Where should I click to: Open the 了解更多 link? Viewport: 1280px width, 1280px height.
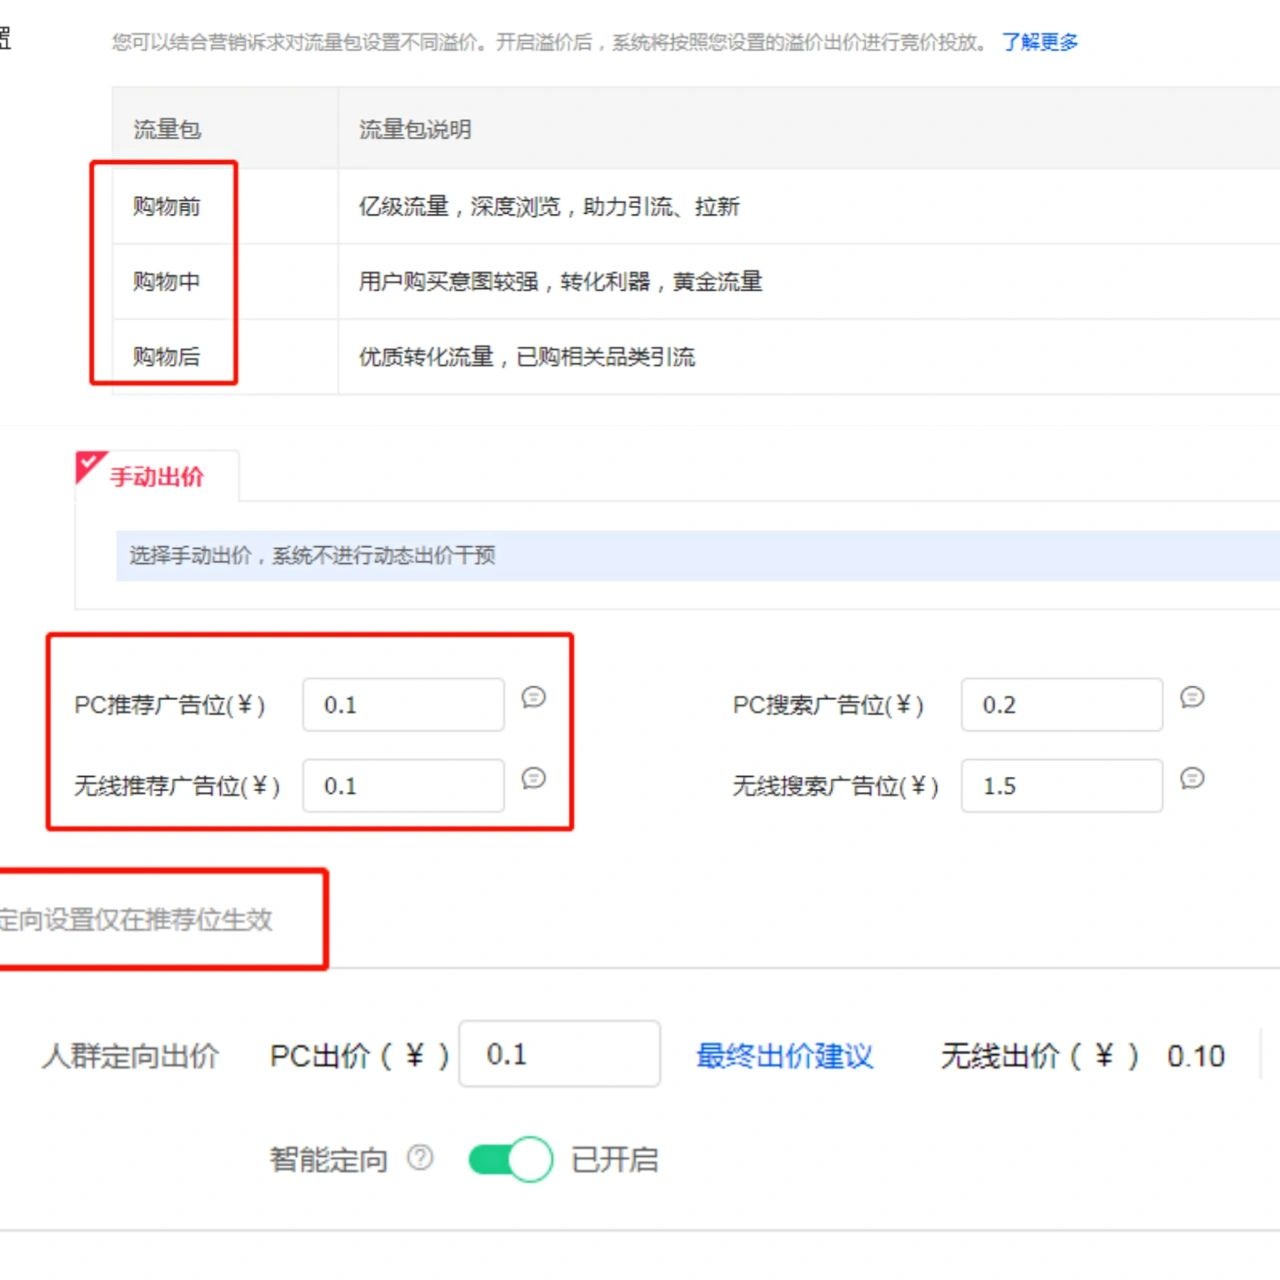coord(1040,42)
